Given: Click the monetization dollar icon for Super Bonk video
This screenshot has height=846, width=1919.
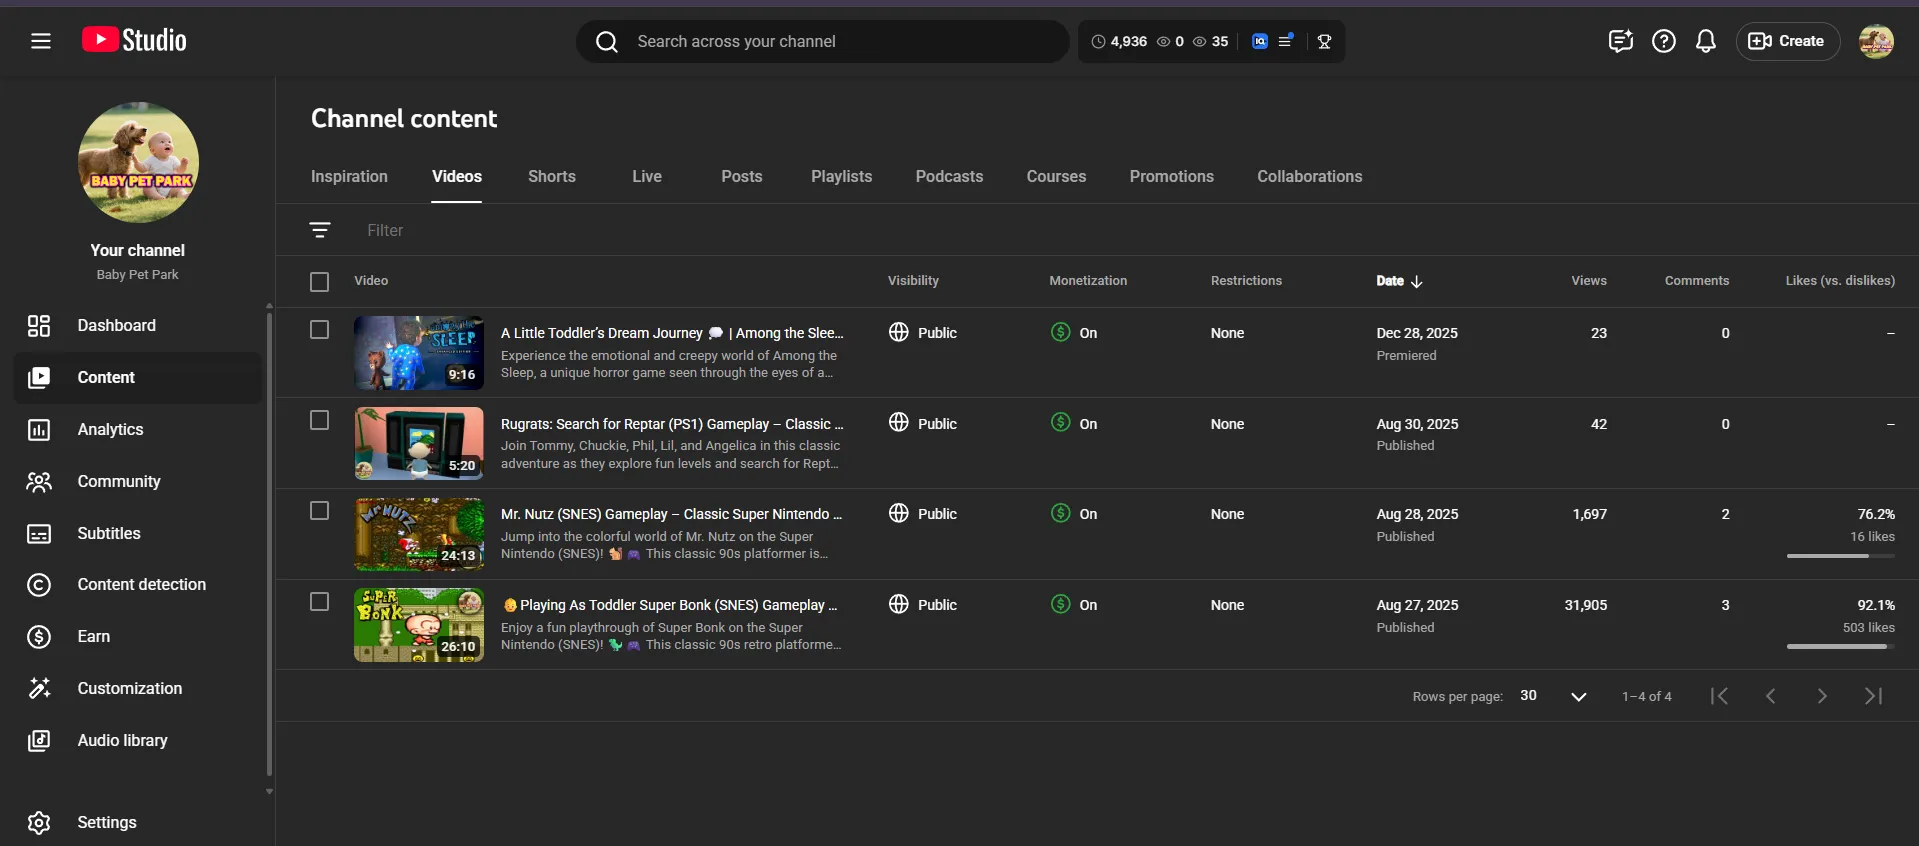Looking at the screenshot, I should point(1061,604).
